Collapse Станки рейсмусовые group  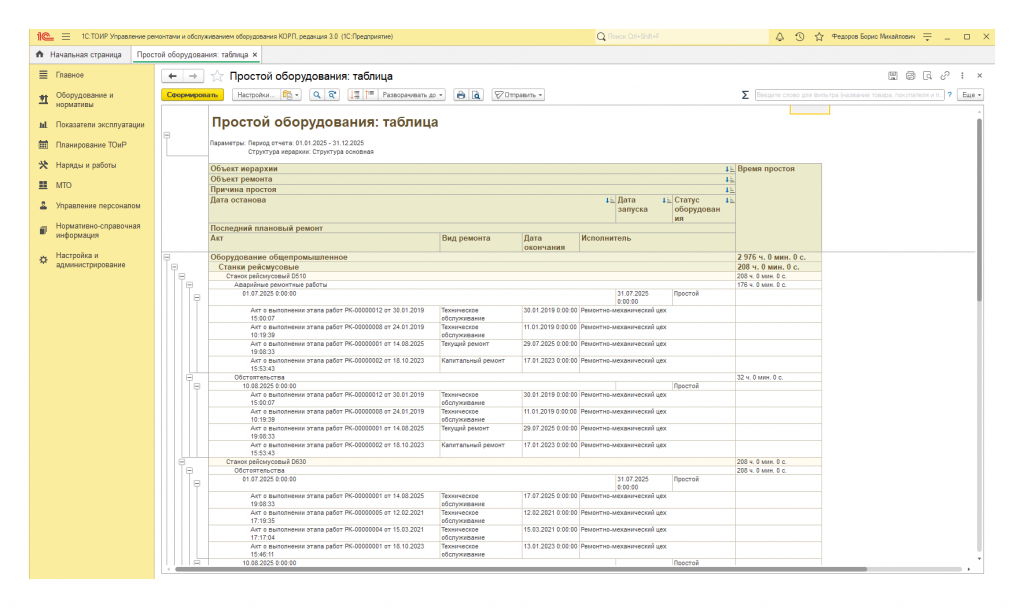pos(174,267)
